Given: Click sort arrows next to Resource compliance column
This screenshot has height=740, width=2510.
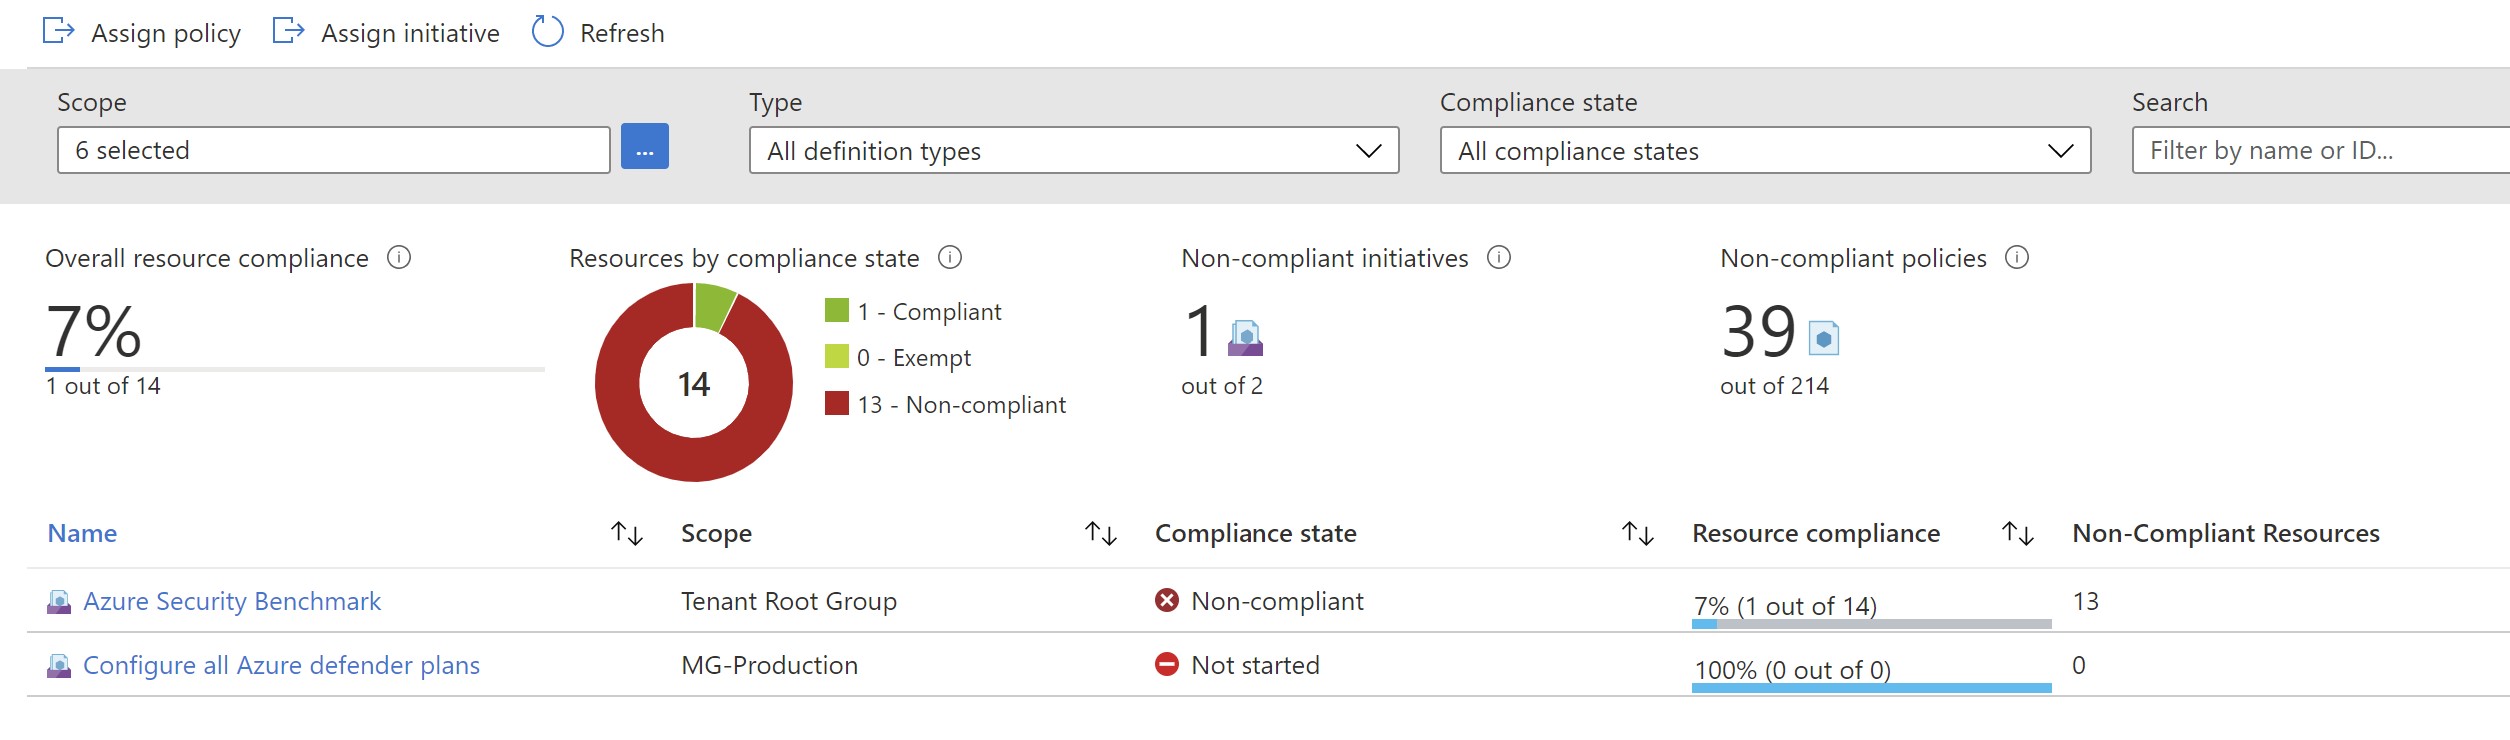Looking at the screenshot, I should click(2018, 533).
